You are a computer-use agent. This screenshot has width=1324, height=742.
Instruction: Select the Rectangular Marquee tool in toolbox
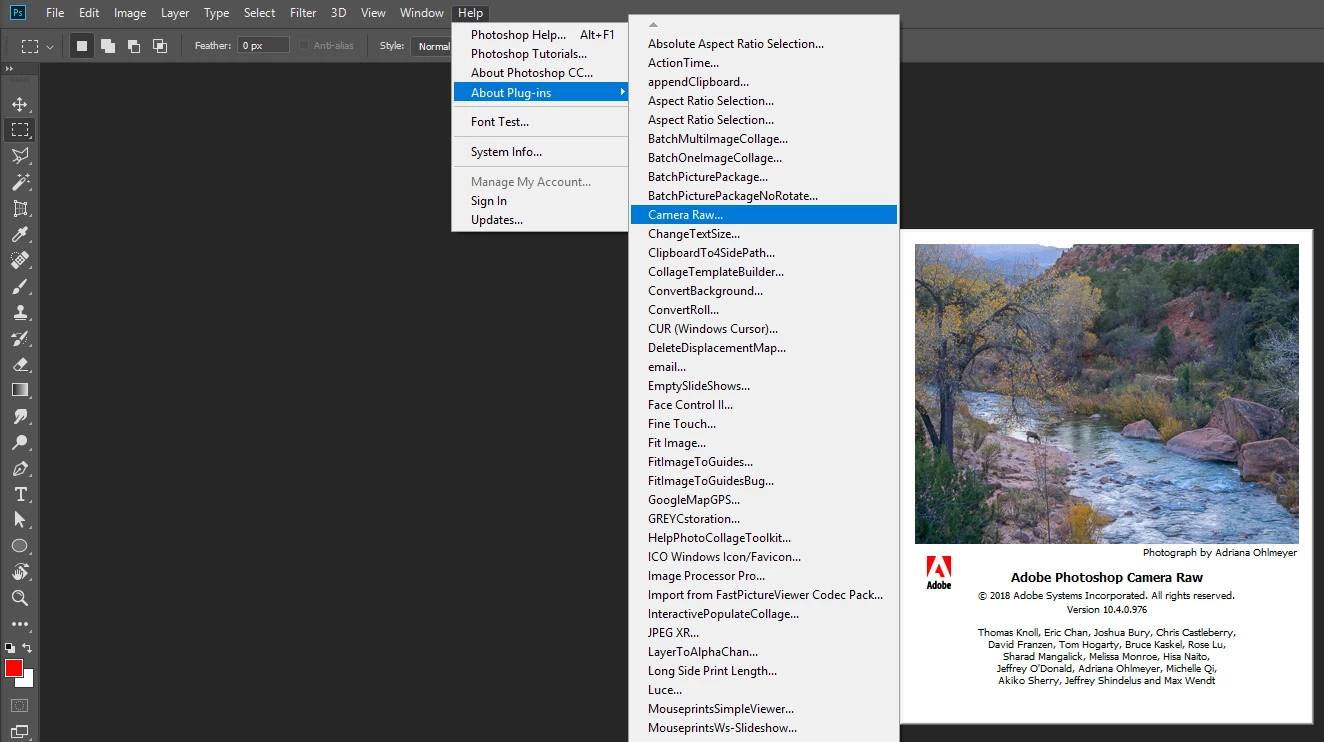click(20, 130)
